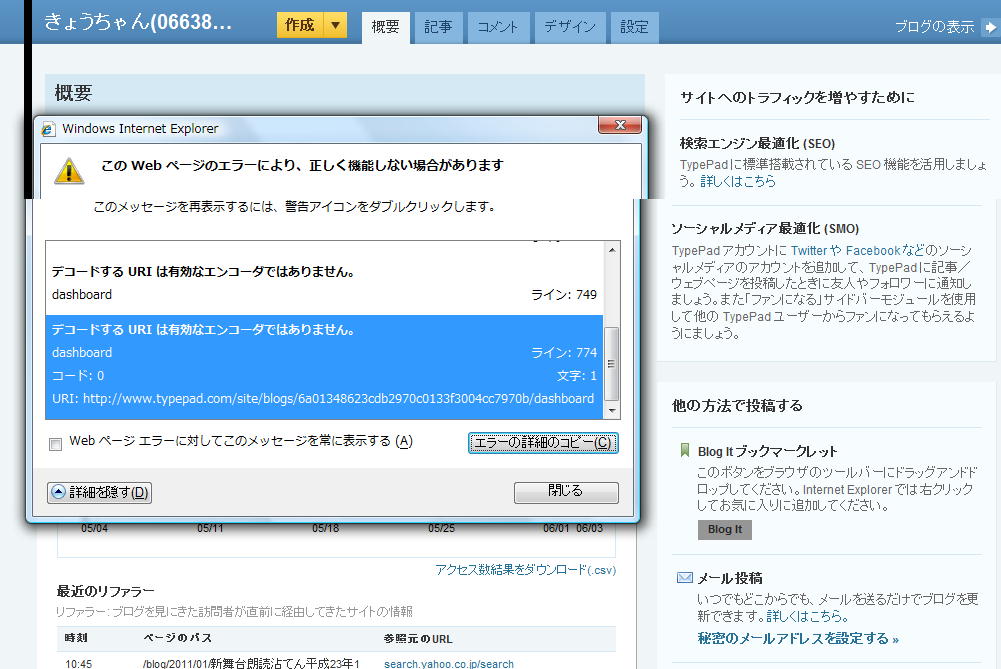Open the 設定 tab

(634, 27)
